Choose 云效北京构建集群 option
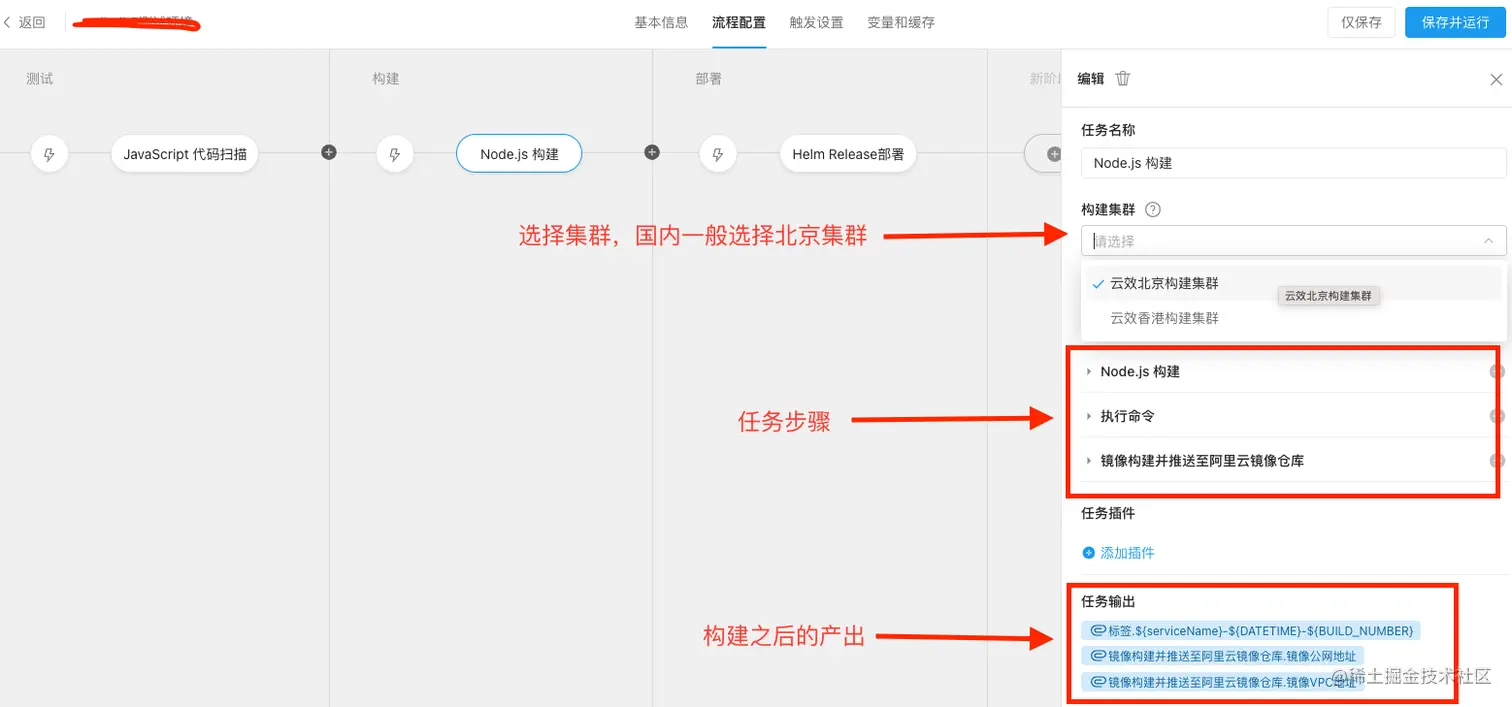Image resolution: width=1512 pixels, height=707 pixels. (1293, 283)
